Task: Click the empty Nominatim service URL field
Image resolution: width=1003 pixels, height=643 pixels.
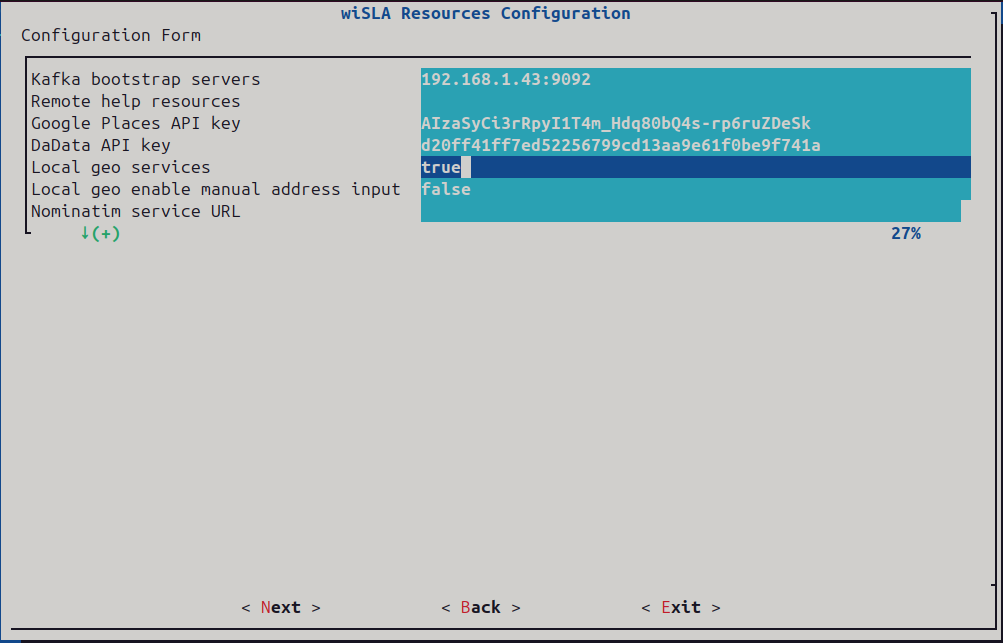Action: 690,211
